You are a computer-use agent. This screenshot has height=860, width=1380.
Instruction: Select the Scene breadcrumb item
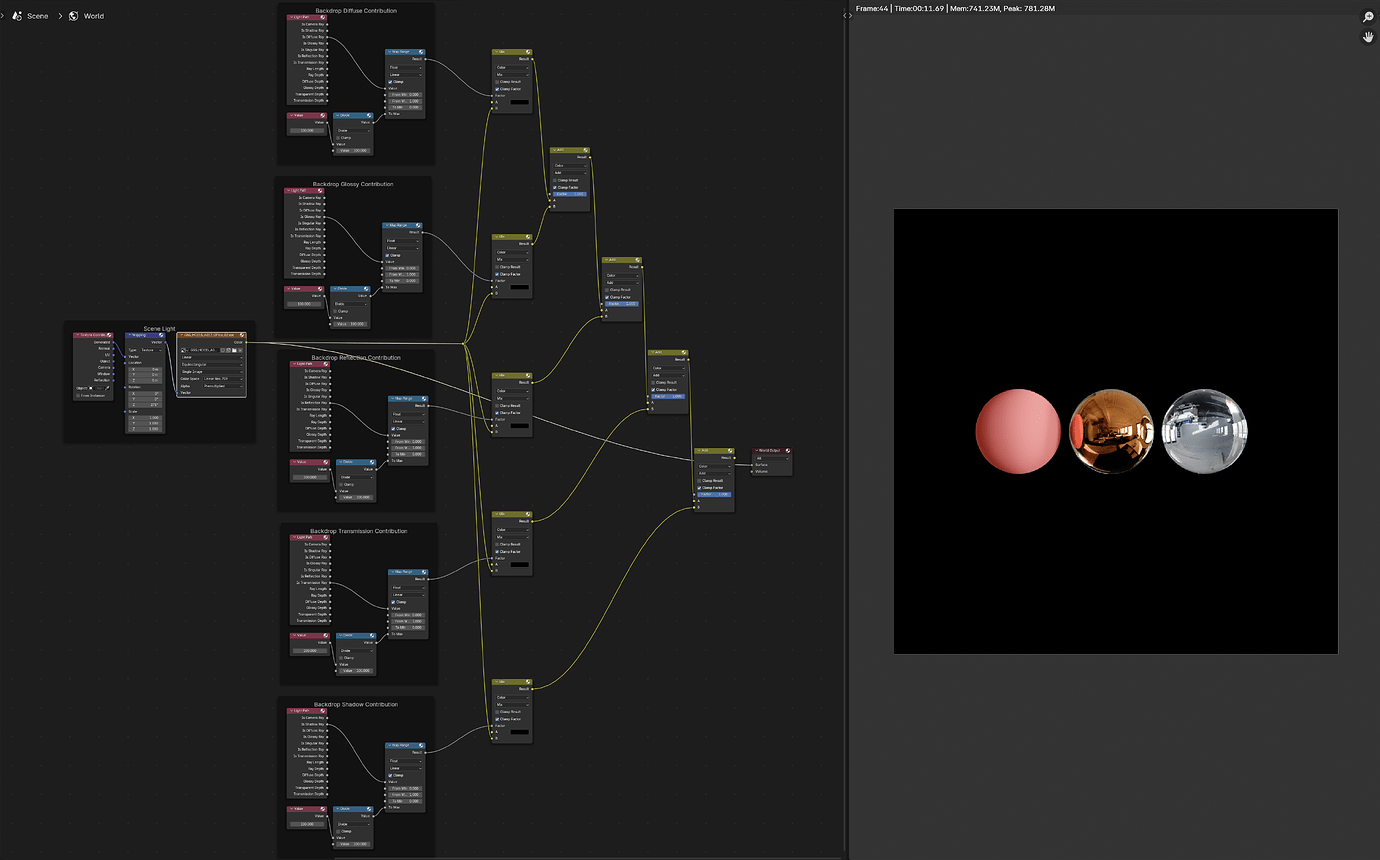(x=37, y=16)
